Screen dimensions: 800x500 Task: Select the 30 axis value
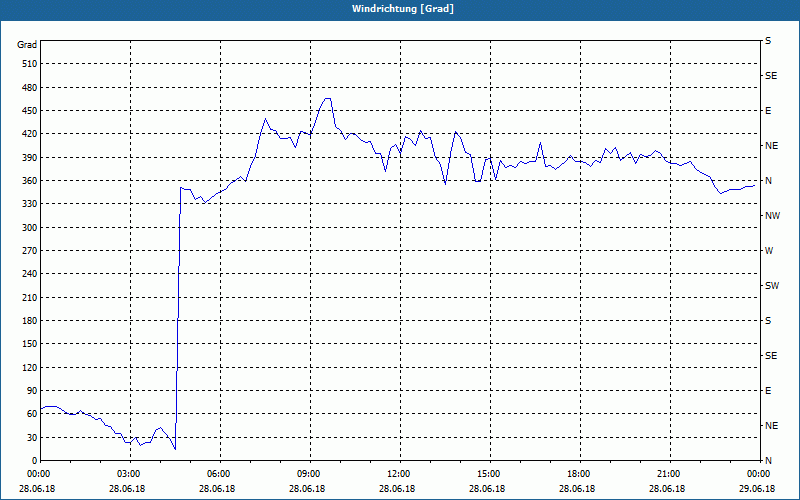tap(32, 437)
